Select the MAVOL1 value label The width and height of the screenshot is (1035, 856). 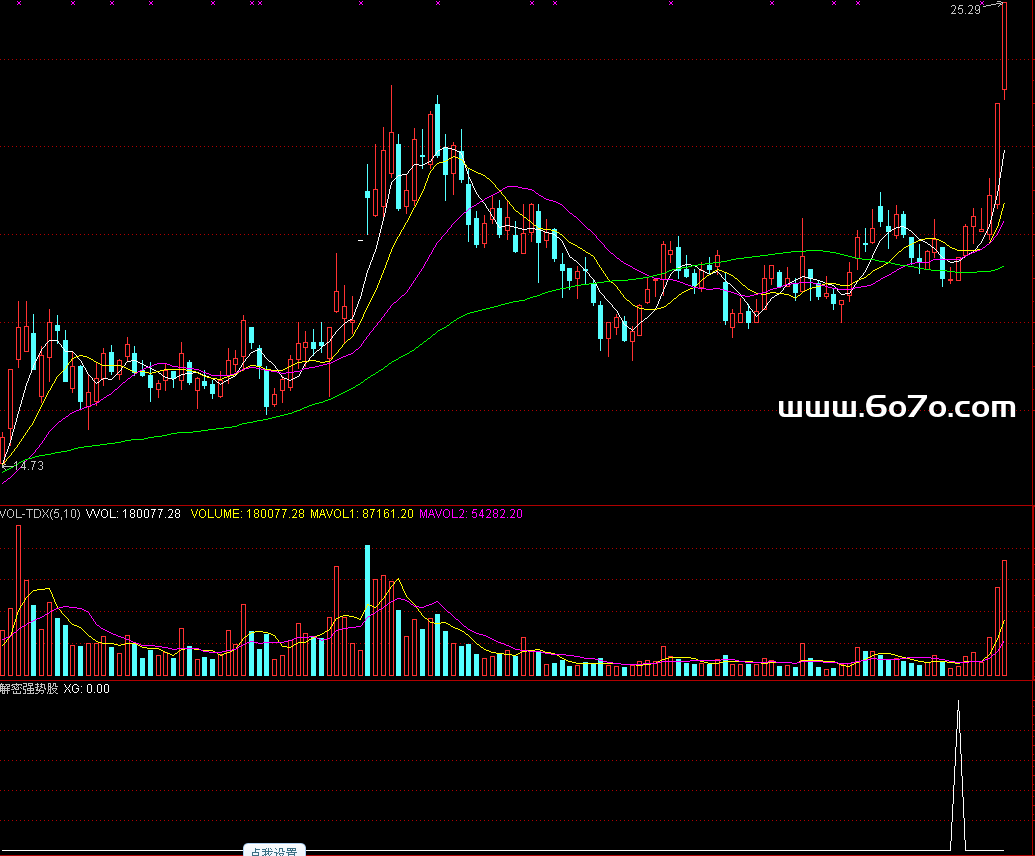pyautogui.click(x=361, y=514)
